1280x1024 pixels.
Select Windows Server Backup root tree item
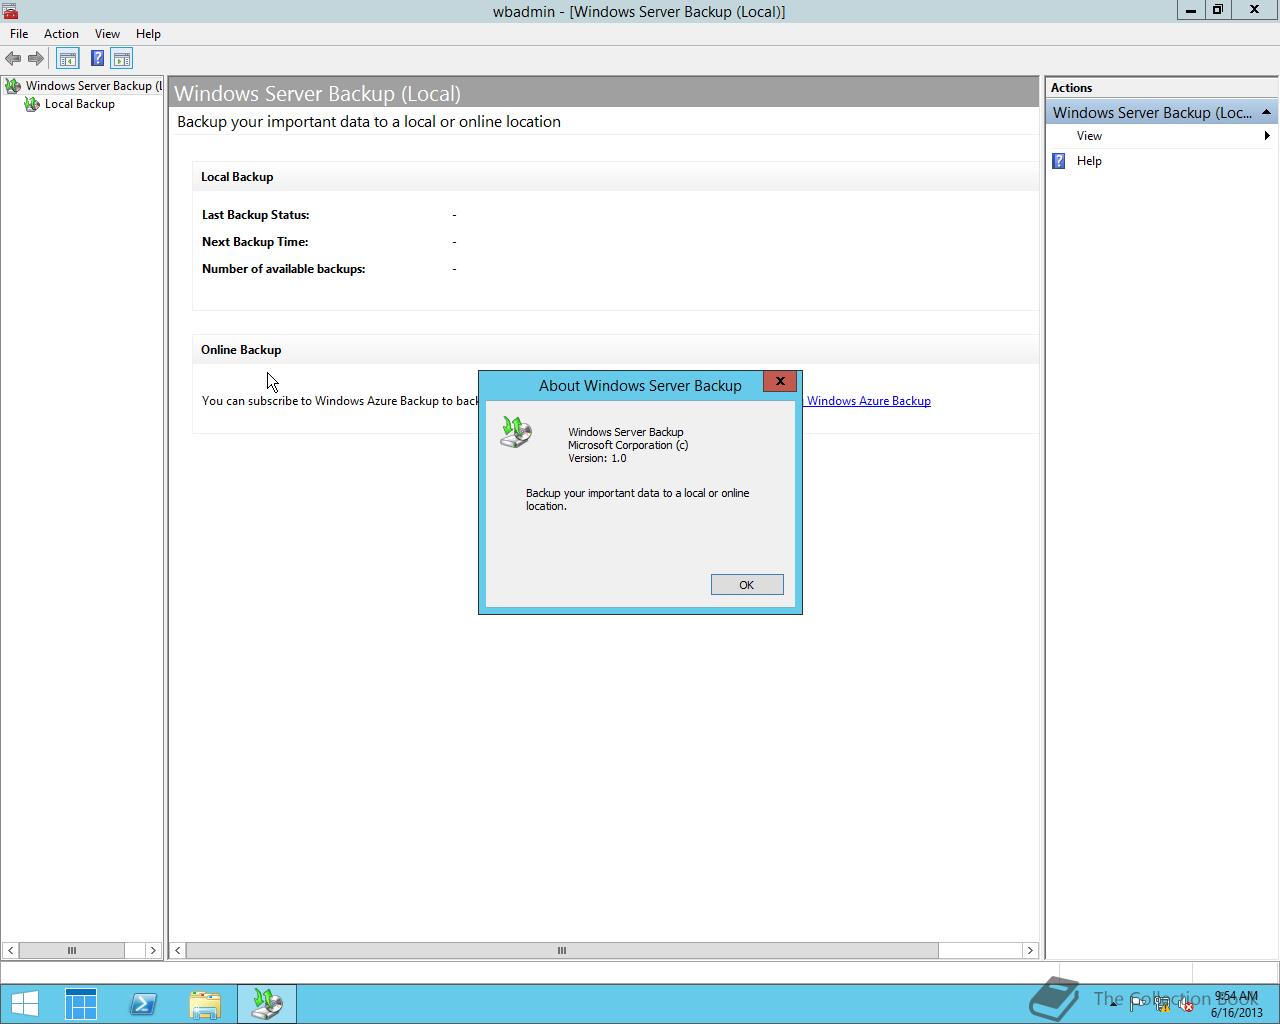[x=94, y=86]
